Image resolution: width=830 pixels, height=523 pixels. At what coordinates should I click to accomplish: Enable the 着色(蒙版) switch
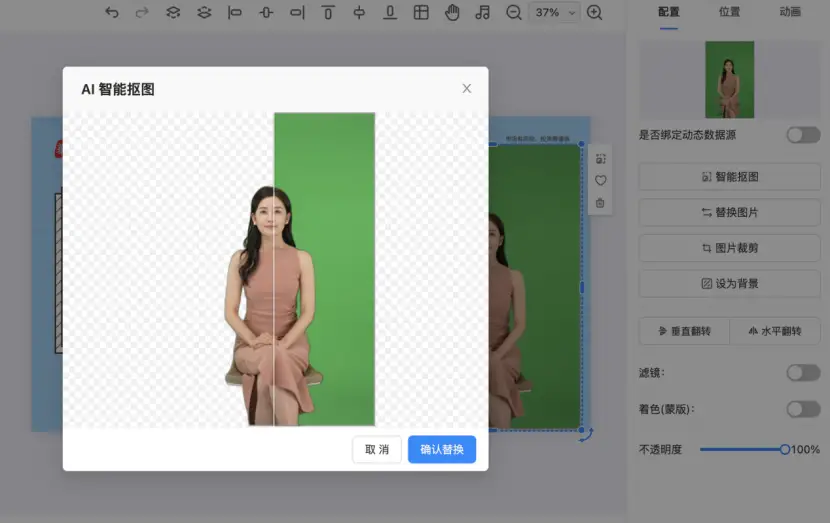[802, 409]
